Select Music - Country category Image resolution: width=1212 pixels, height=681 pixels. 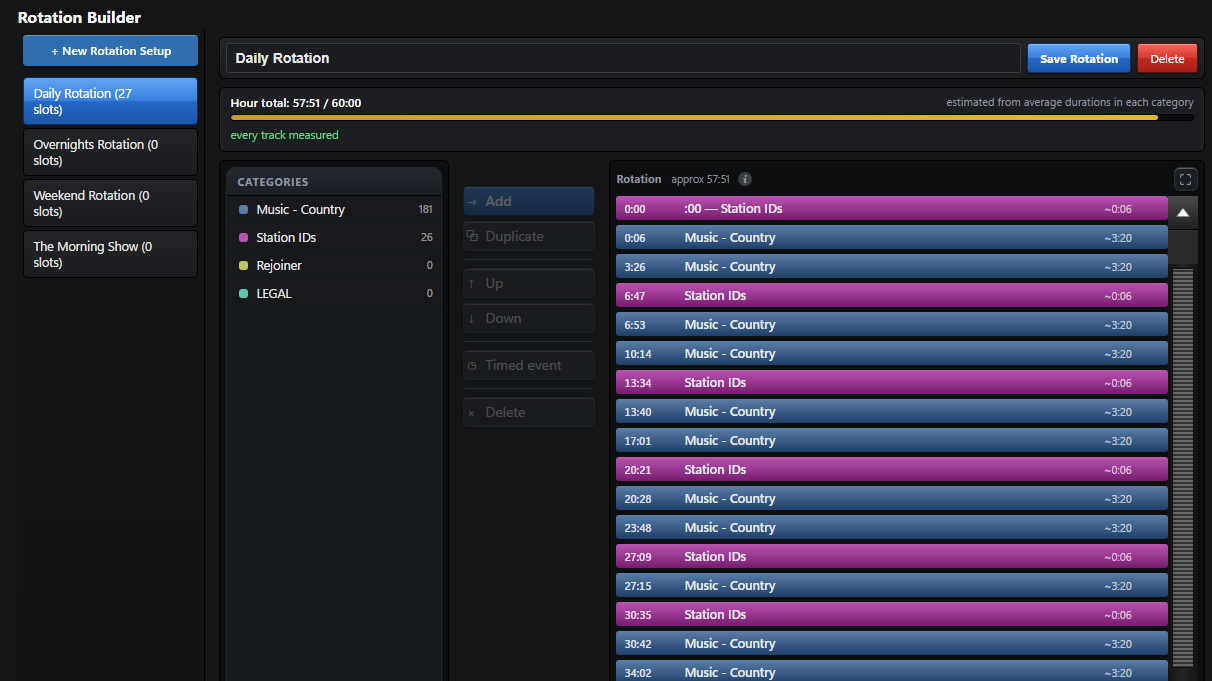[334, 210]
